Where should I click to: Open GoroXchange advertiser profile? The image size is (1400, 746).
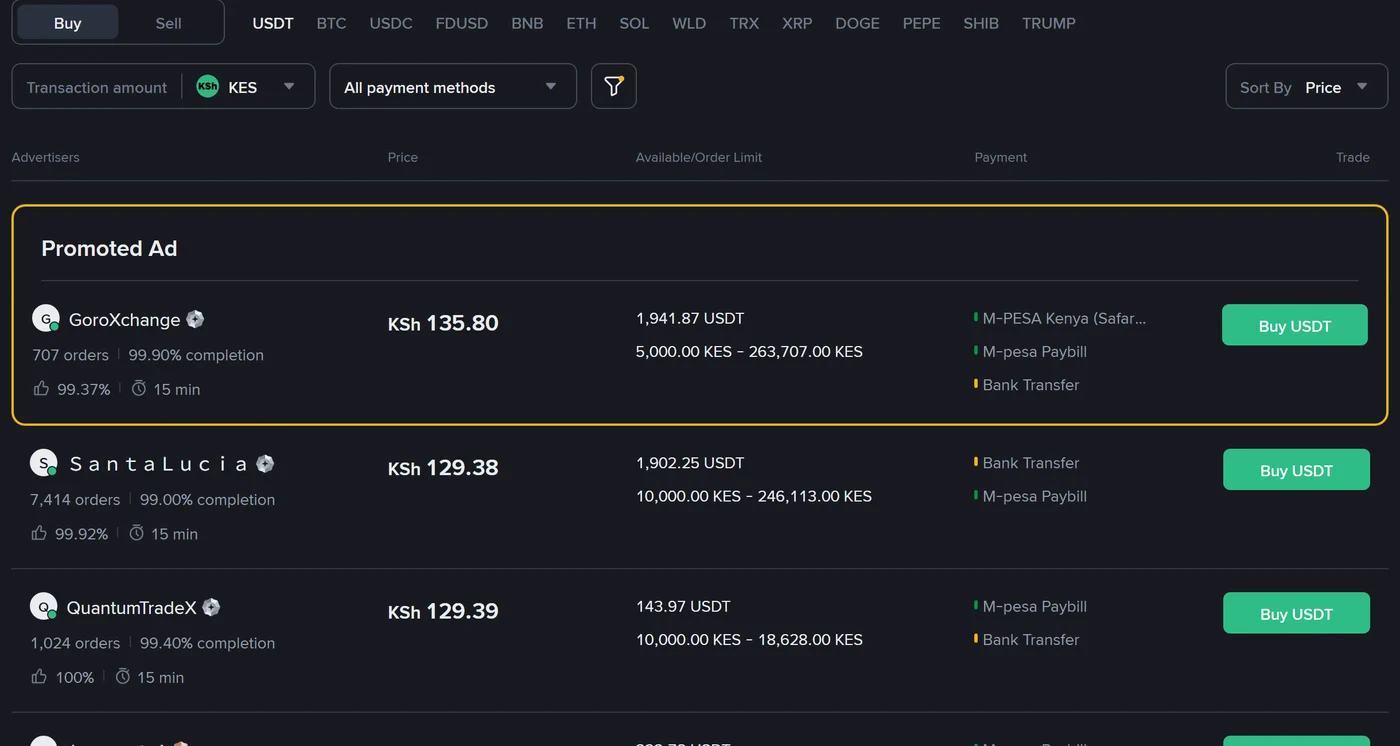pos(124,320)
